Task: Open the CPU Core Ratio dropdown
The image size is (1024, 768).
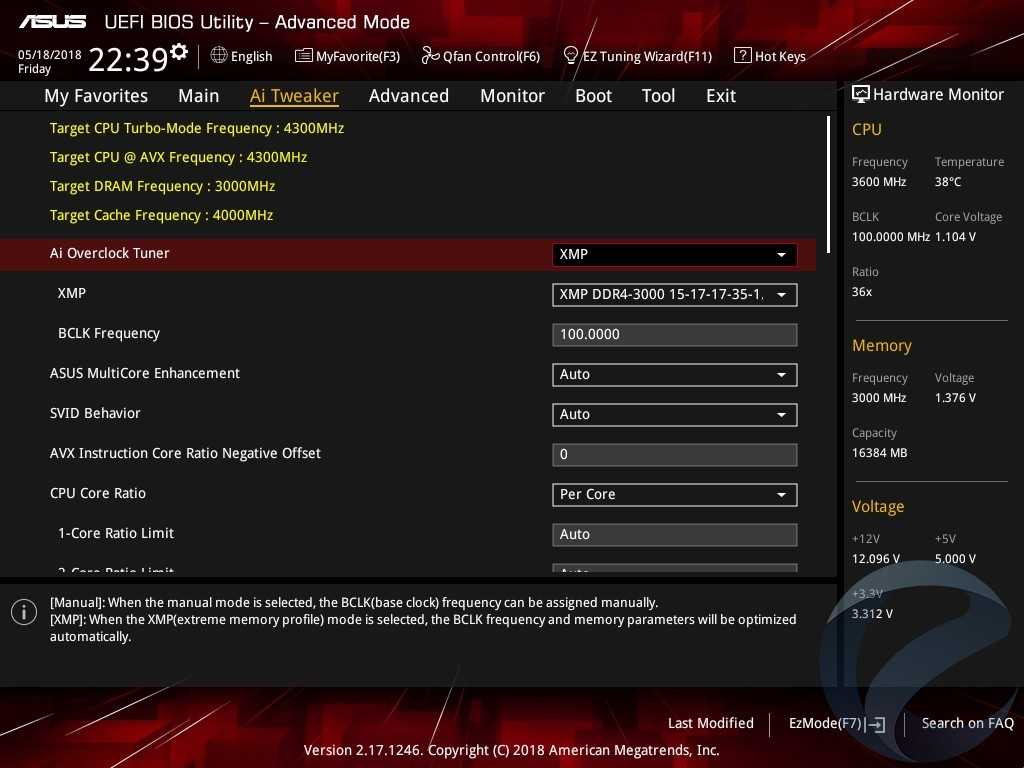Action: (674, 494)
